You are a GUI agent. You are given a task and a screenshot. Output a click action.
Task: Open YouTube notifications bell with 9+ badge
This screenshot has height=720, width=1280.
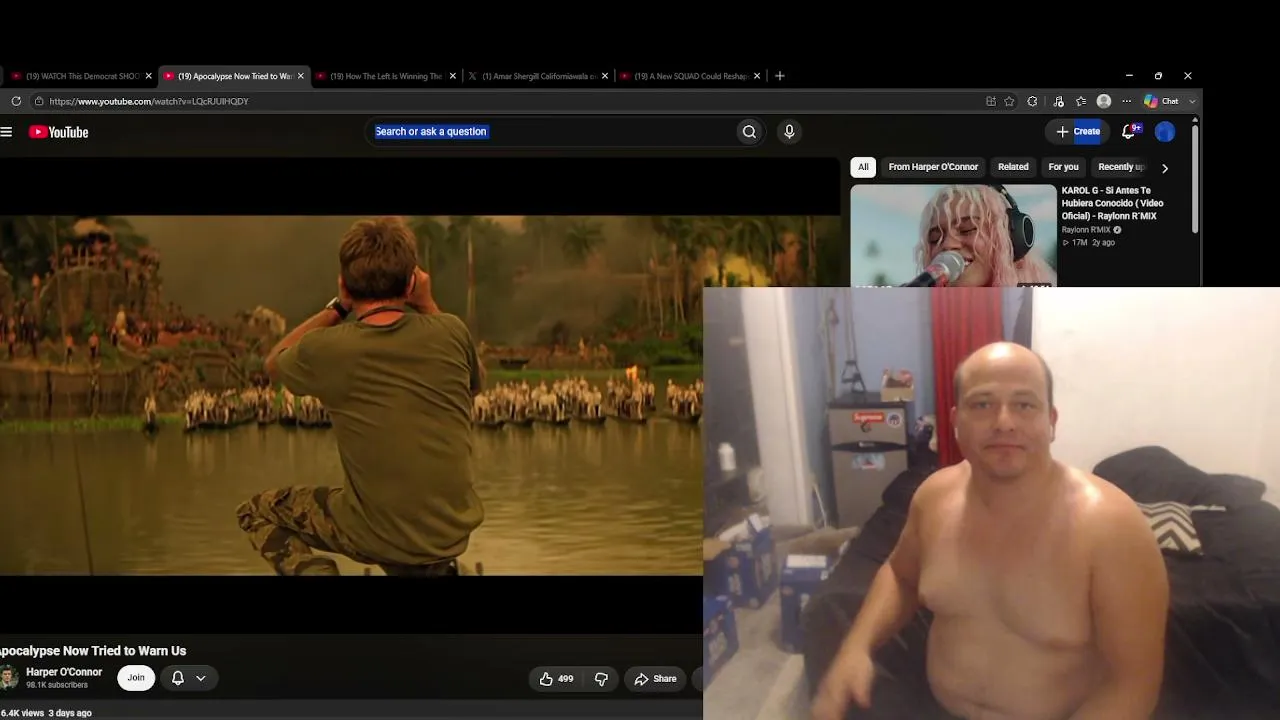pos(1130,131)
